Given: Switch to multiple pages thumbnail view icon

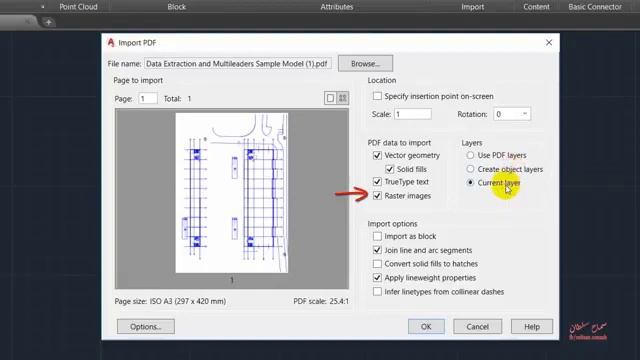Looking at the screenshot, I should (x=342, y=98).
